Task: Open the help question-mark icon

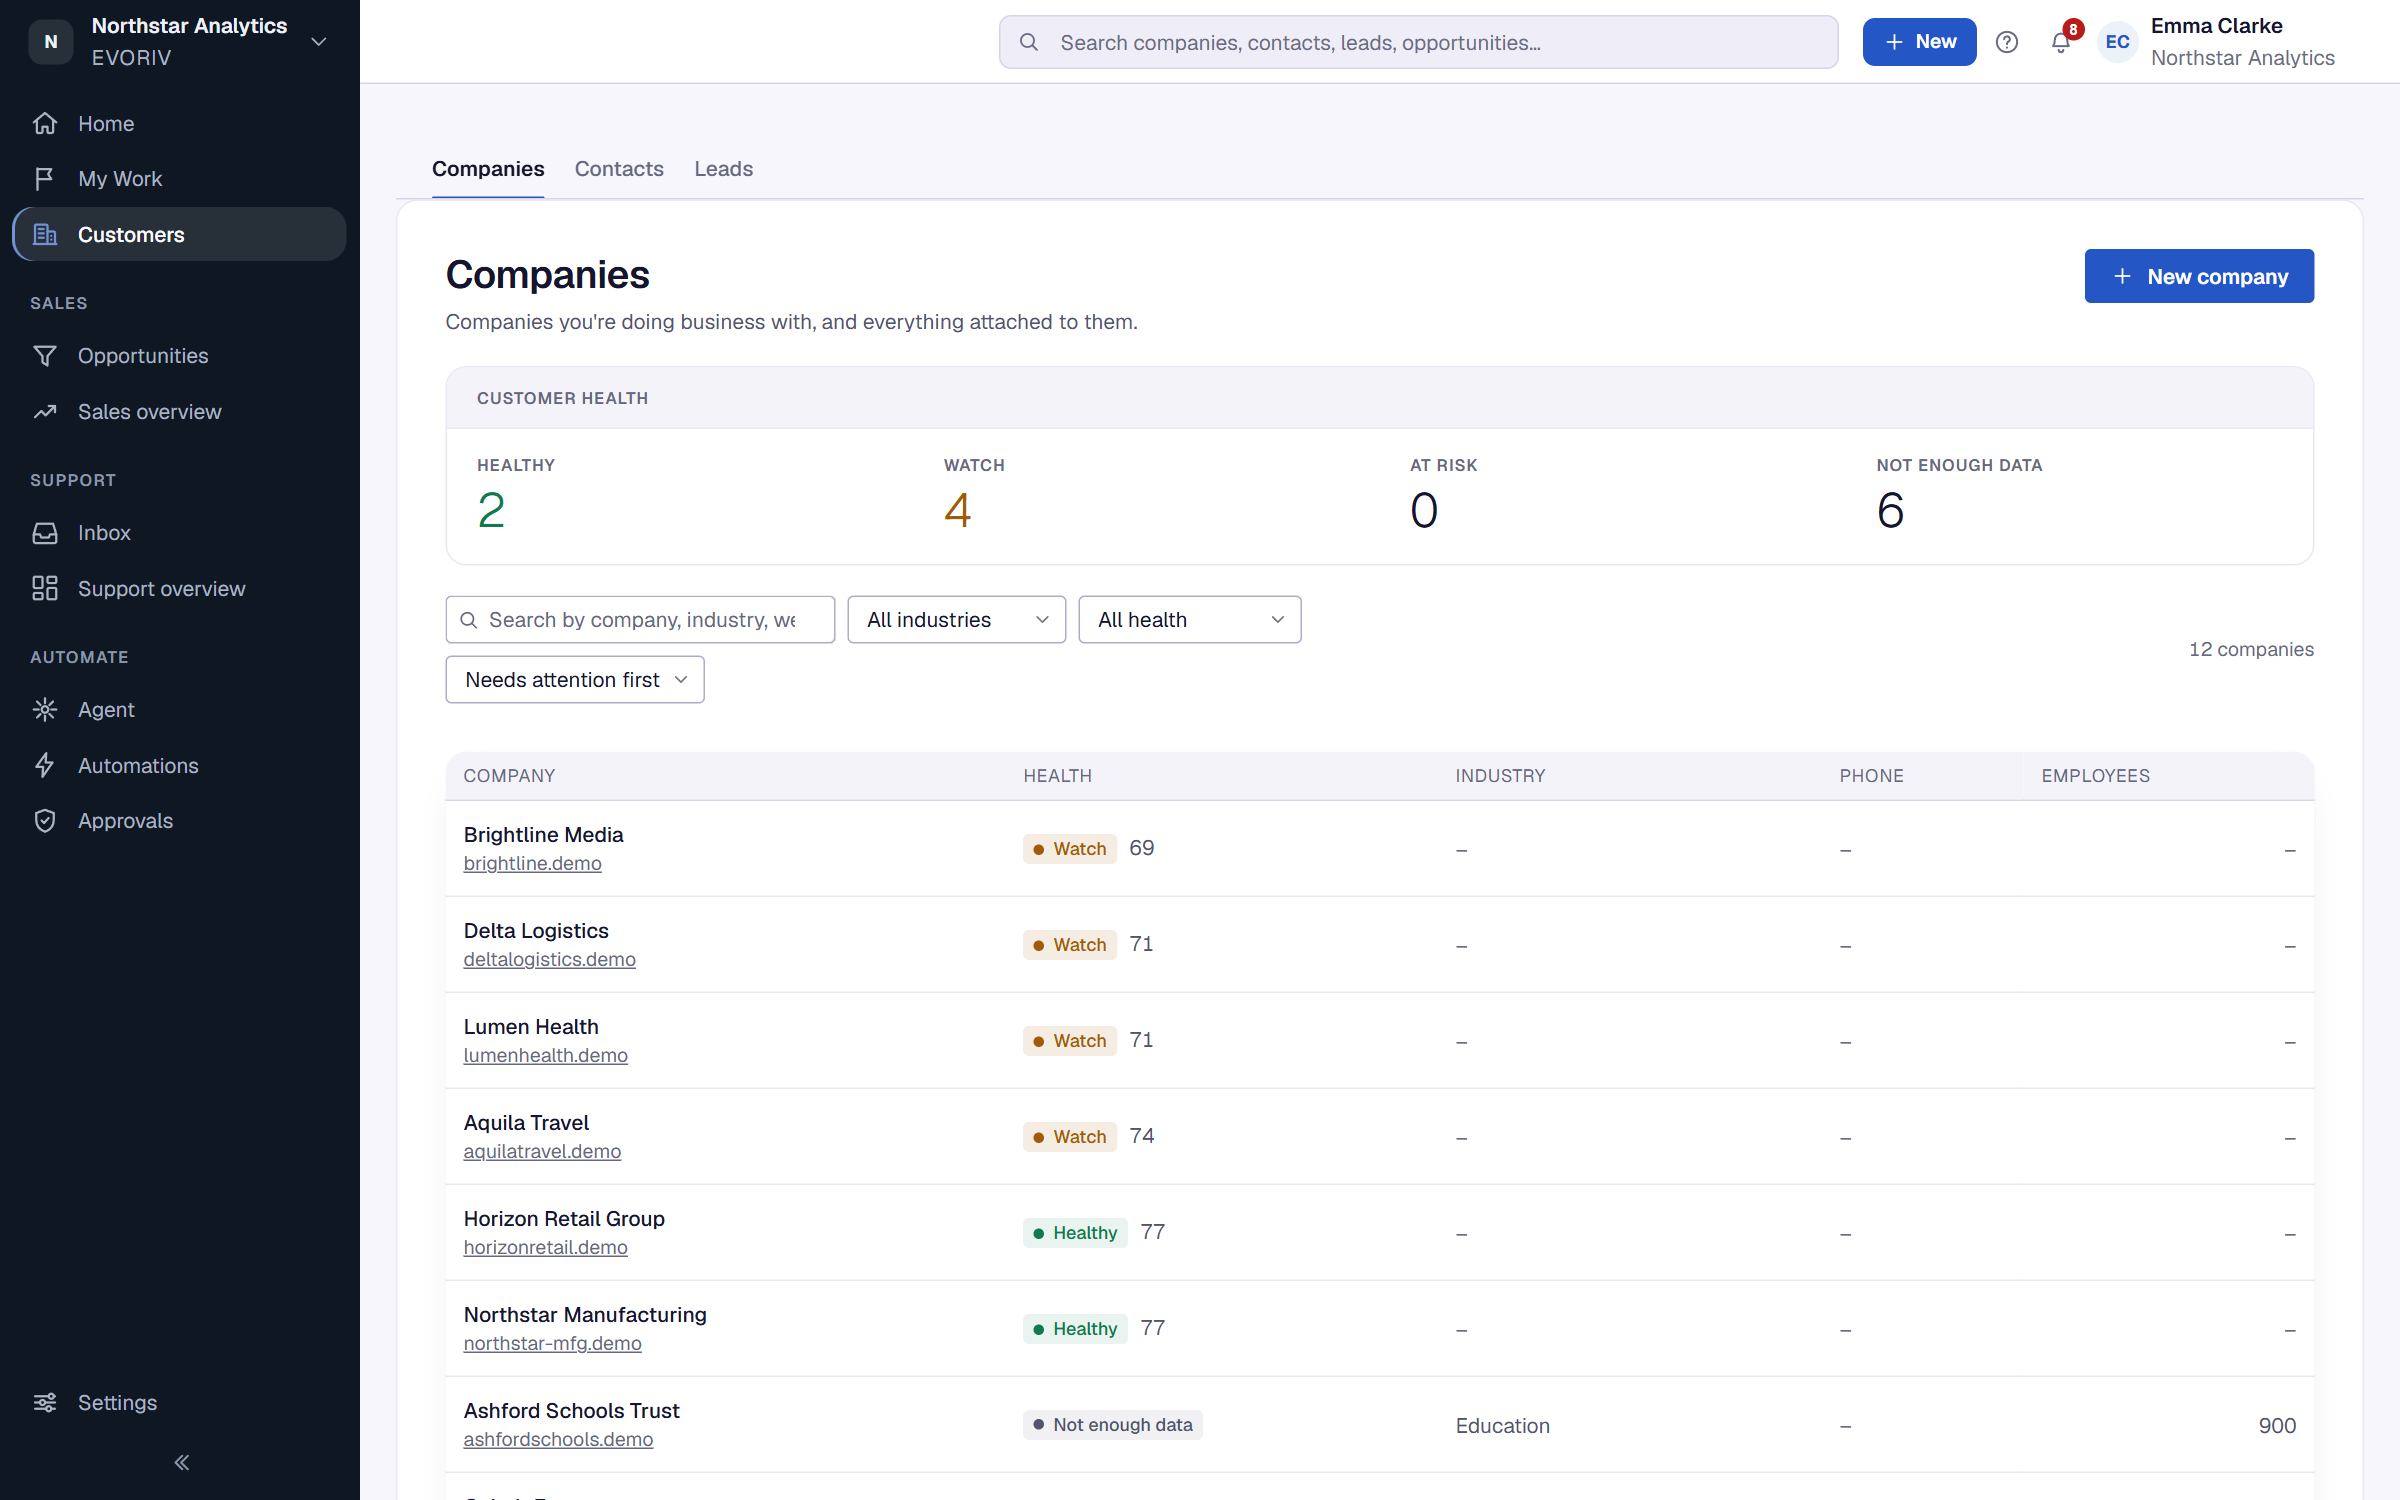Action: (x=2006, y=42)
